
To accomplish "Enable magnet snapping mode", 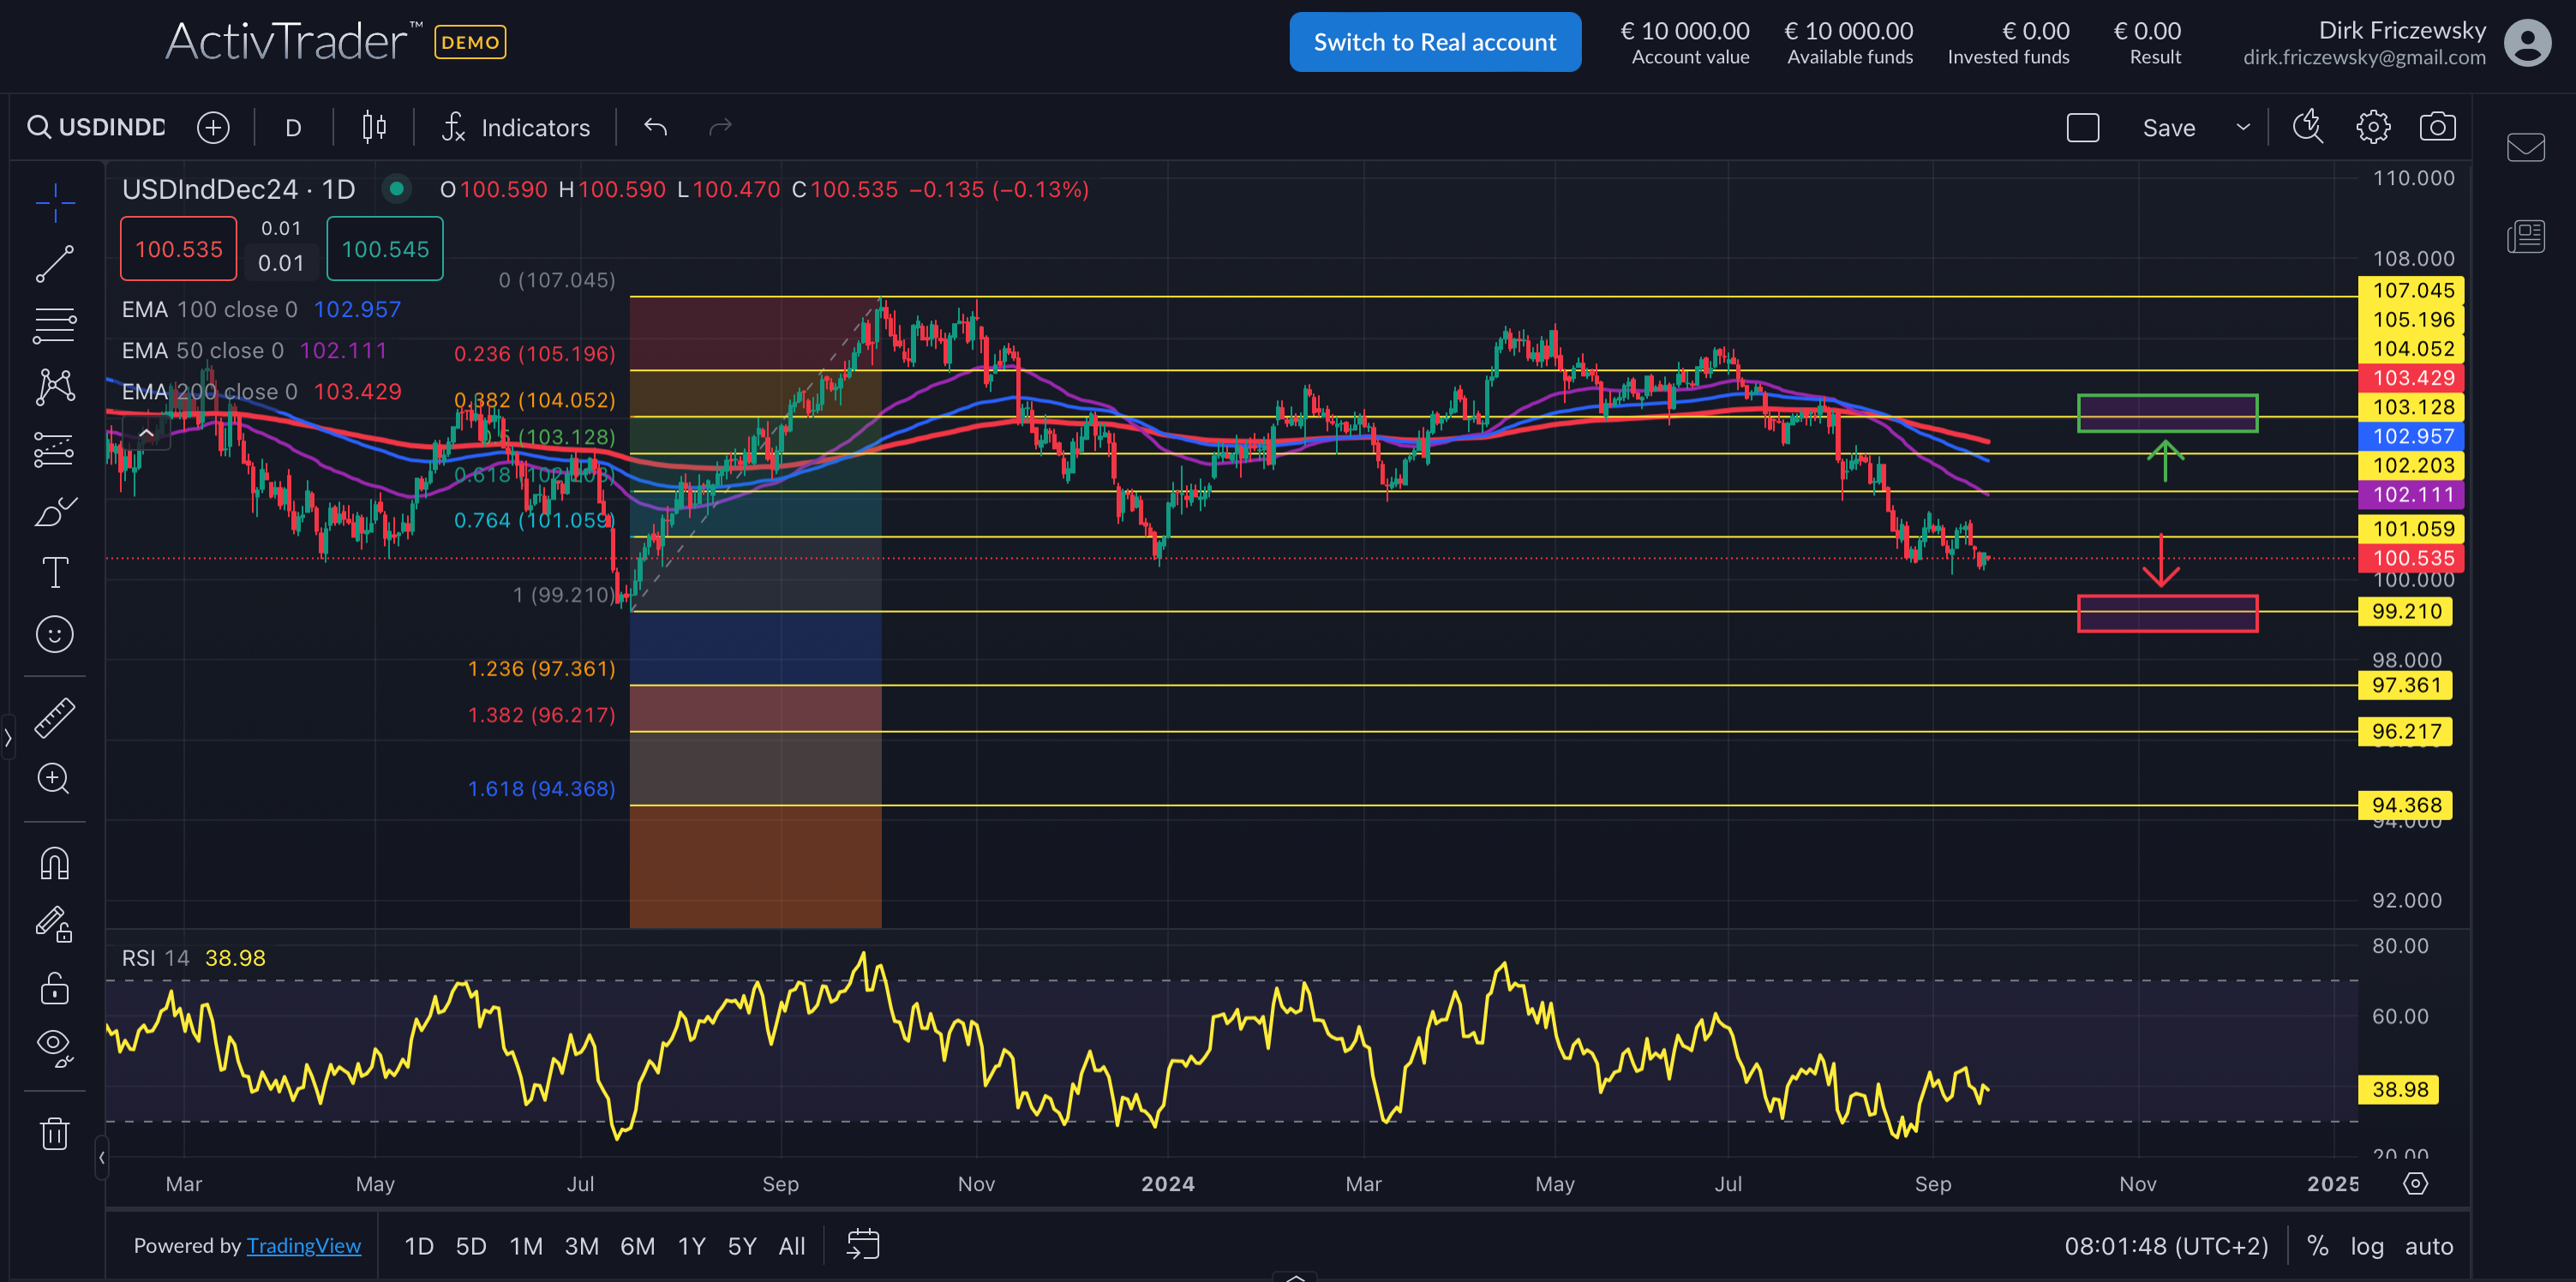I will pyautogui.click(x=55, y=862).
